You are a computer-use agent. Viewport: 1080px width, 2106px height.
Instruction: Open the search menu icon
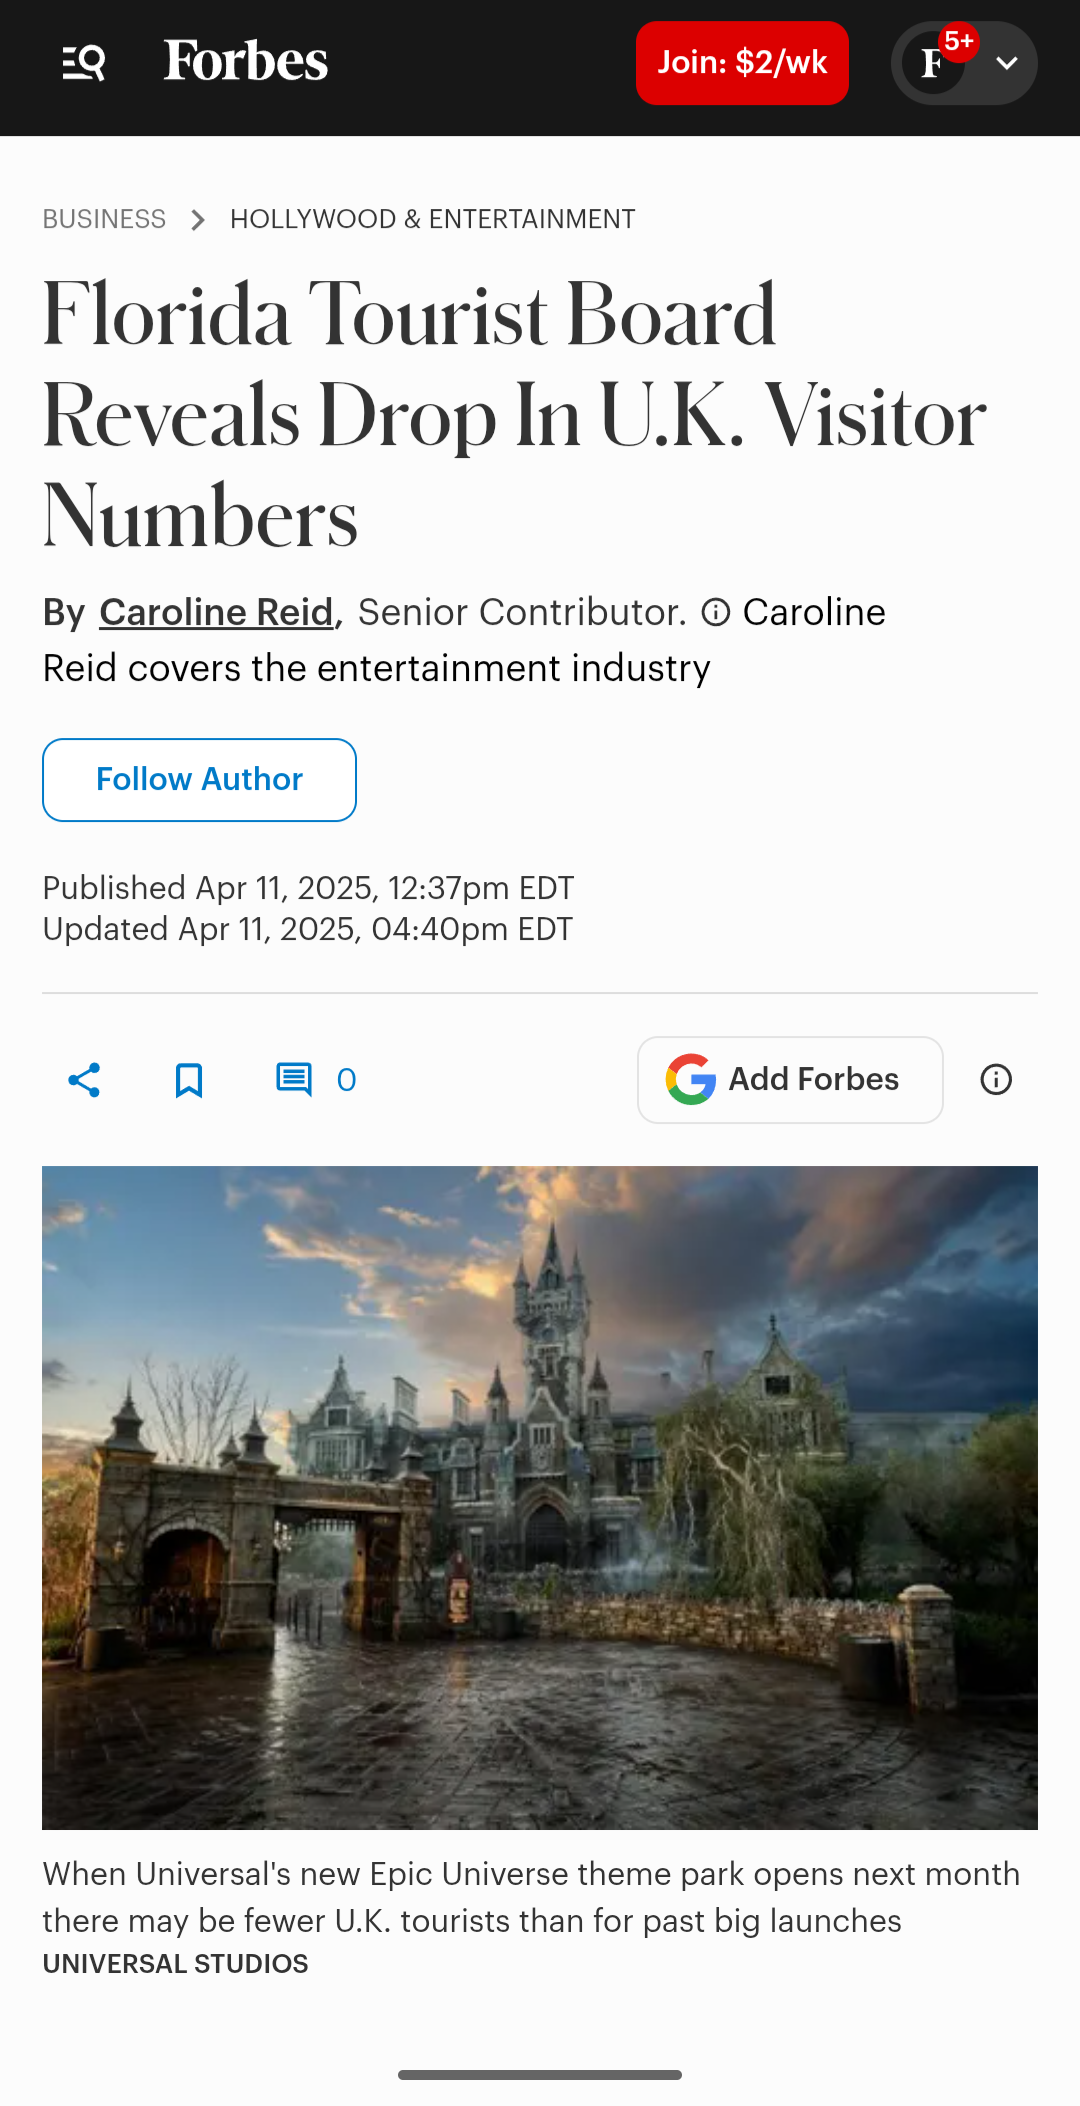coord(84,63)
